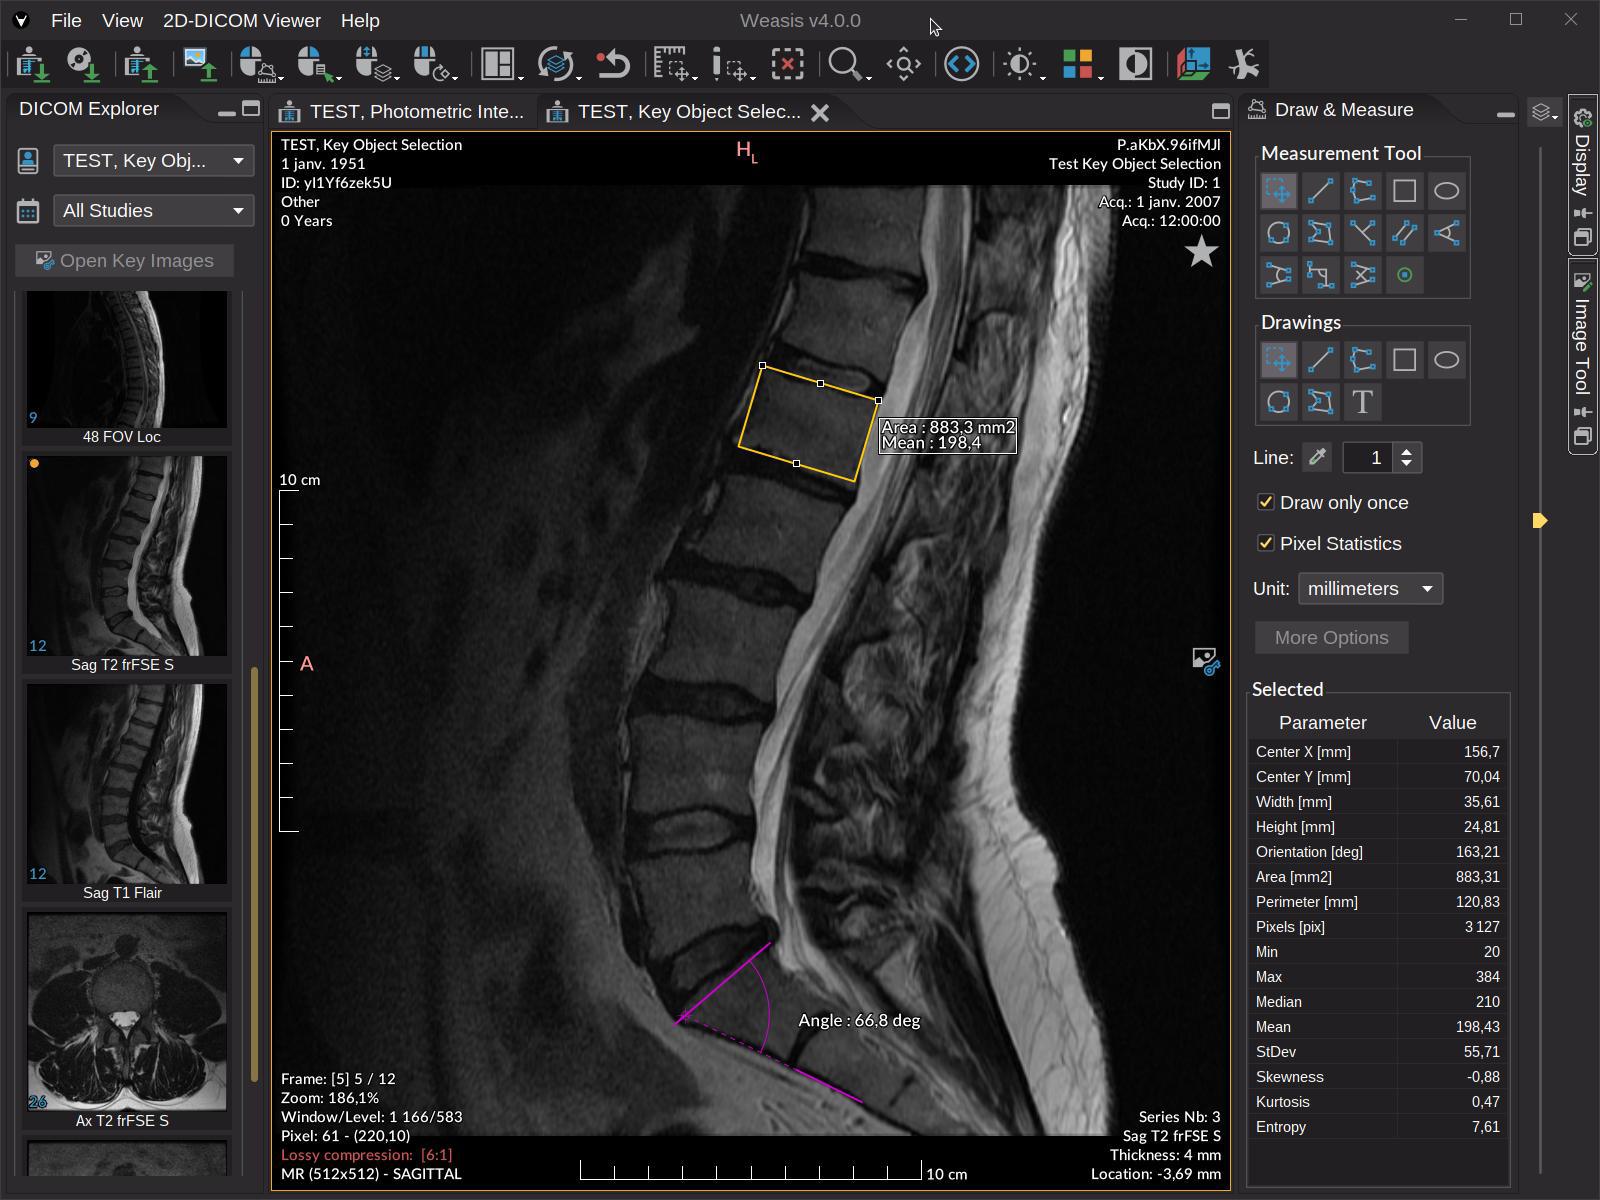Toggle the star key image marker on the image
1600x1200 pixels.
click(1201, 252)
